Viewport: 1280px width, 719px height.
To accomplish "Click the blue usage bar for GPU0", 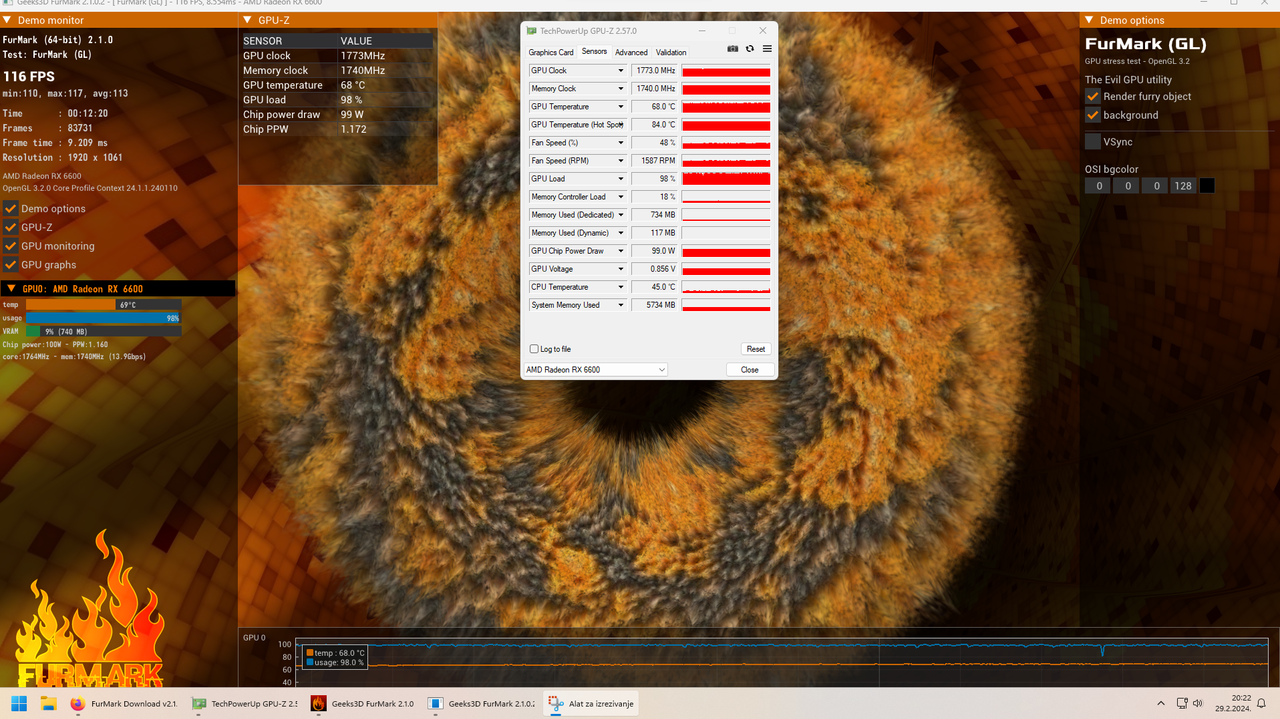I will tap(103, 318).
